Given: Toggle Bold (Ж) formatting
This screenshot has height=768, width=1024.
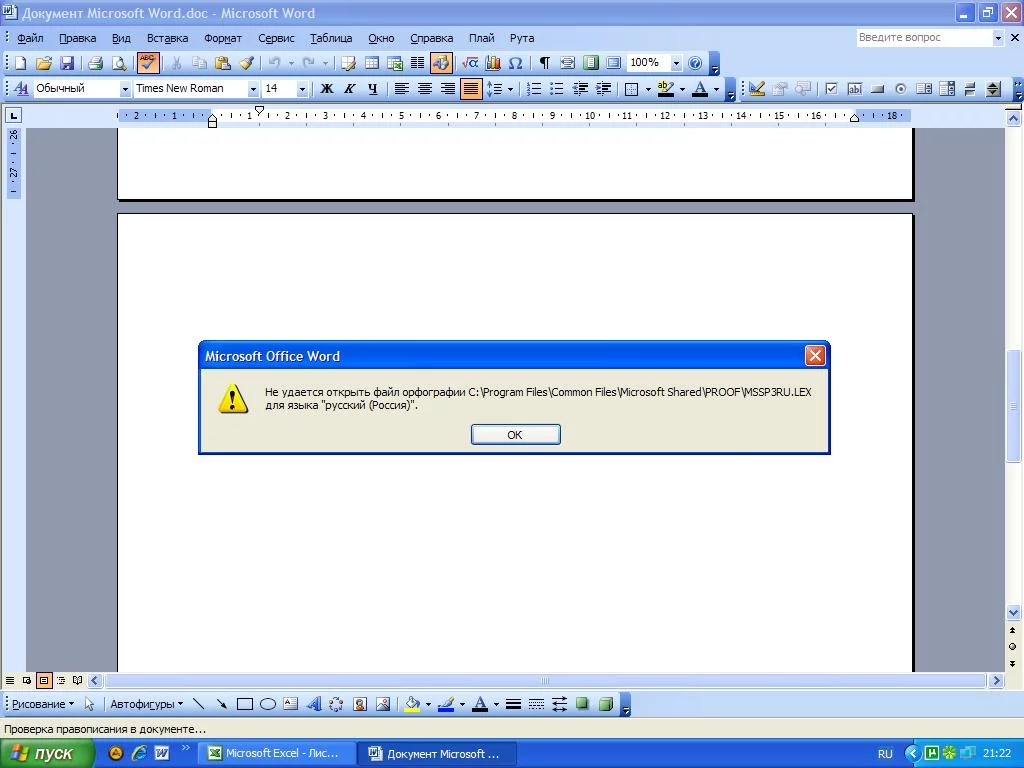Looking at the screenshot, I should [327, 89].
